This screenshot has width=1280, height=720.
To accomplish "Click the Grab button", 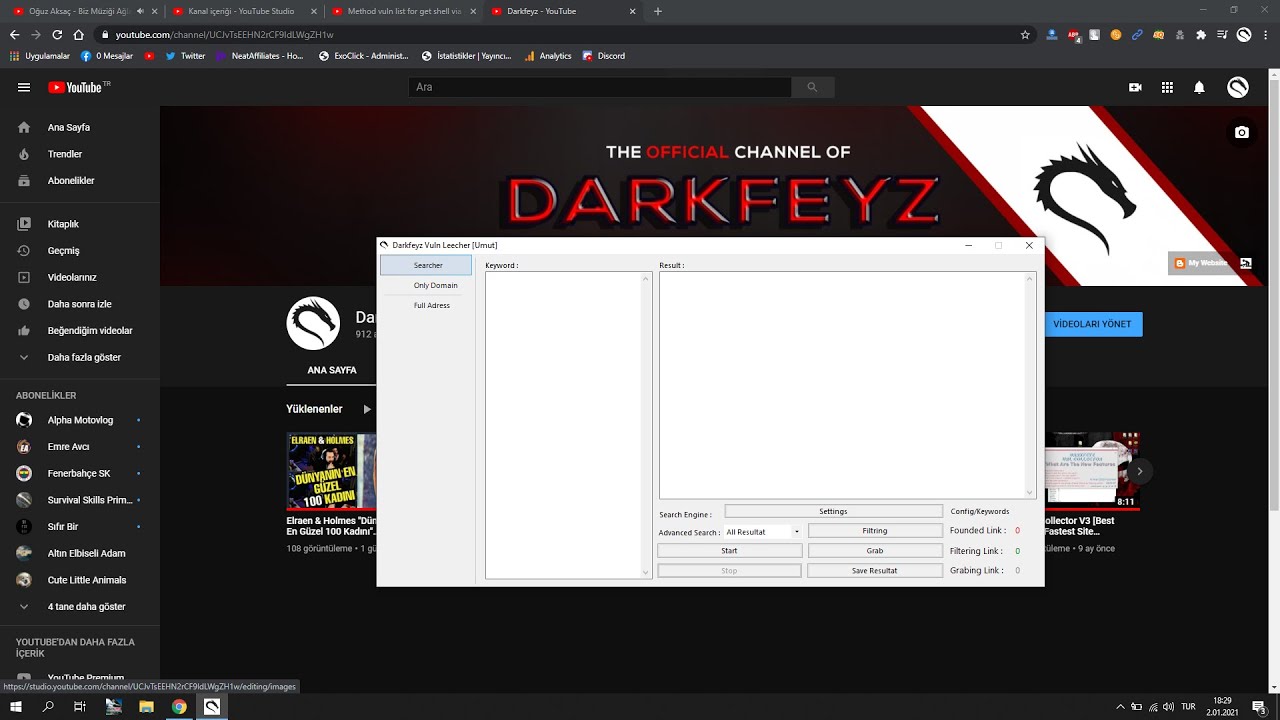I will (x=875, y=551).
